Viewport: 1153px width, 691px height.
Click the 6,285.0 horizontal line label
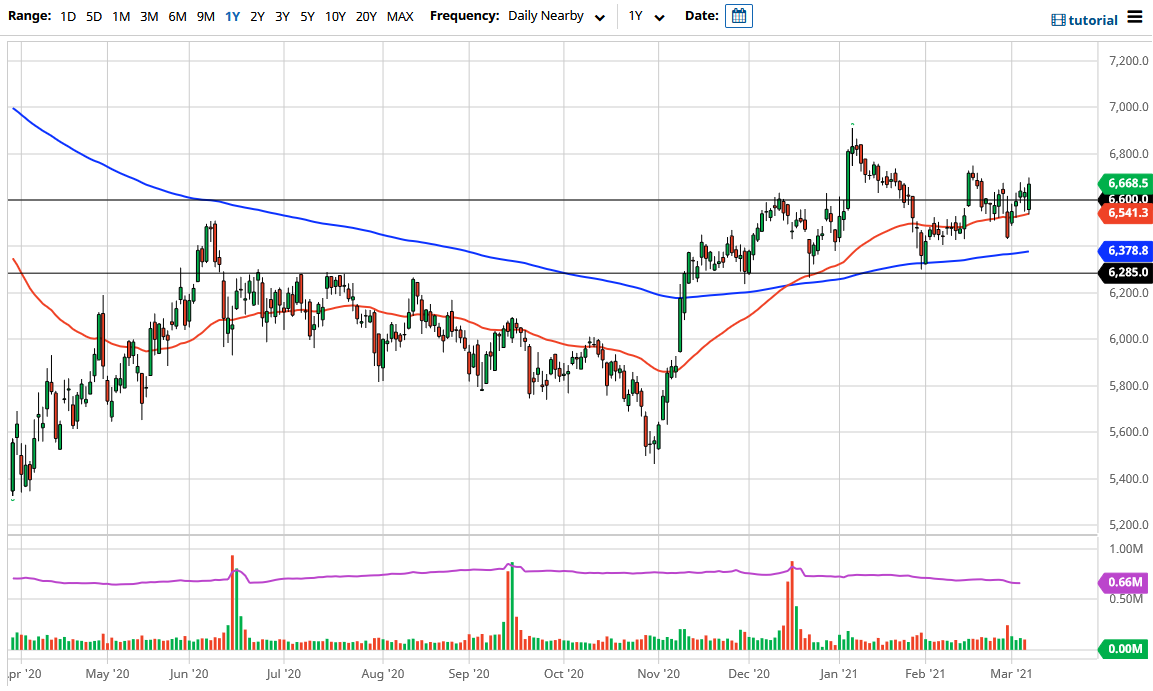click(1124, 273)
